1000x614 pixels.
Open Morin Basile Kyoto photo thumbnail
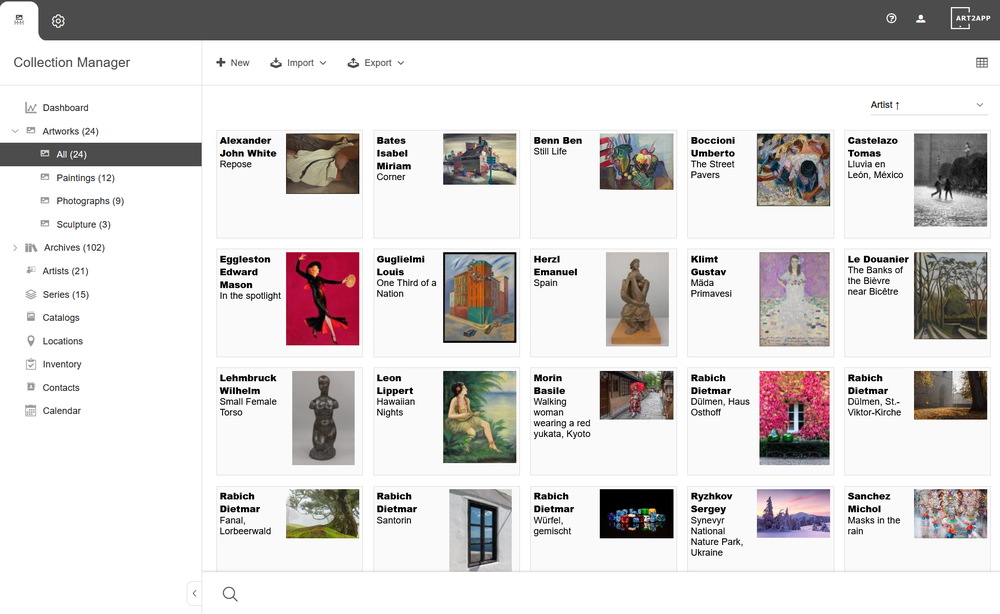click(x=636, y=395)
